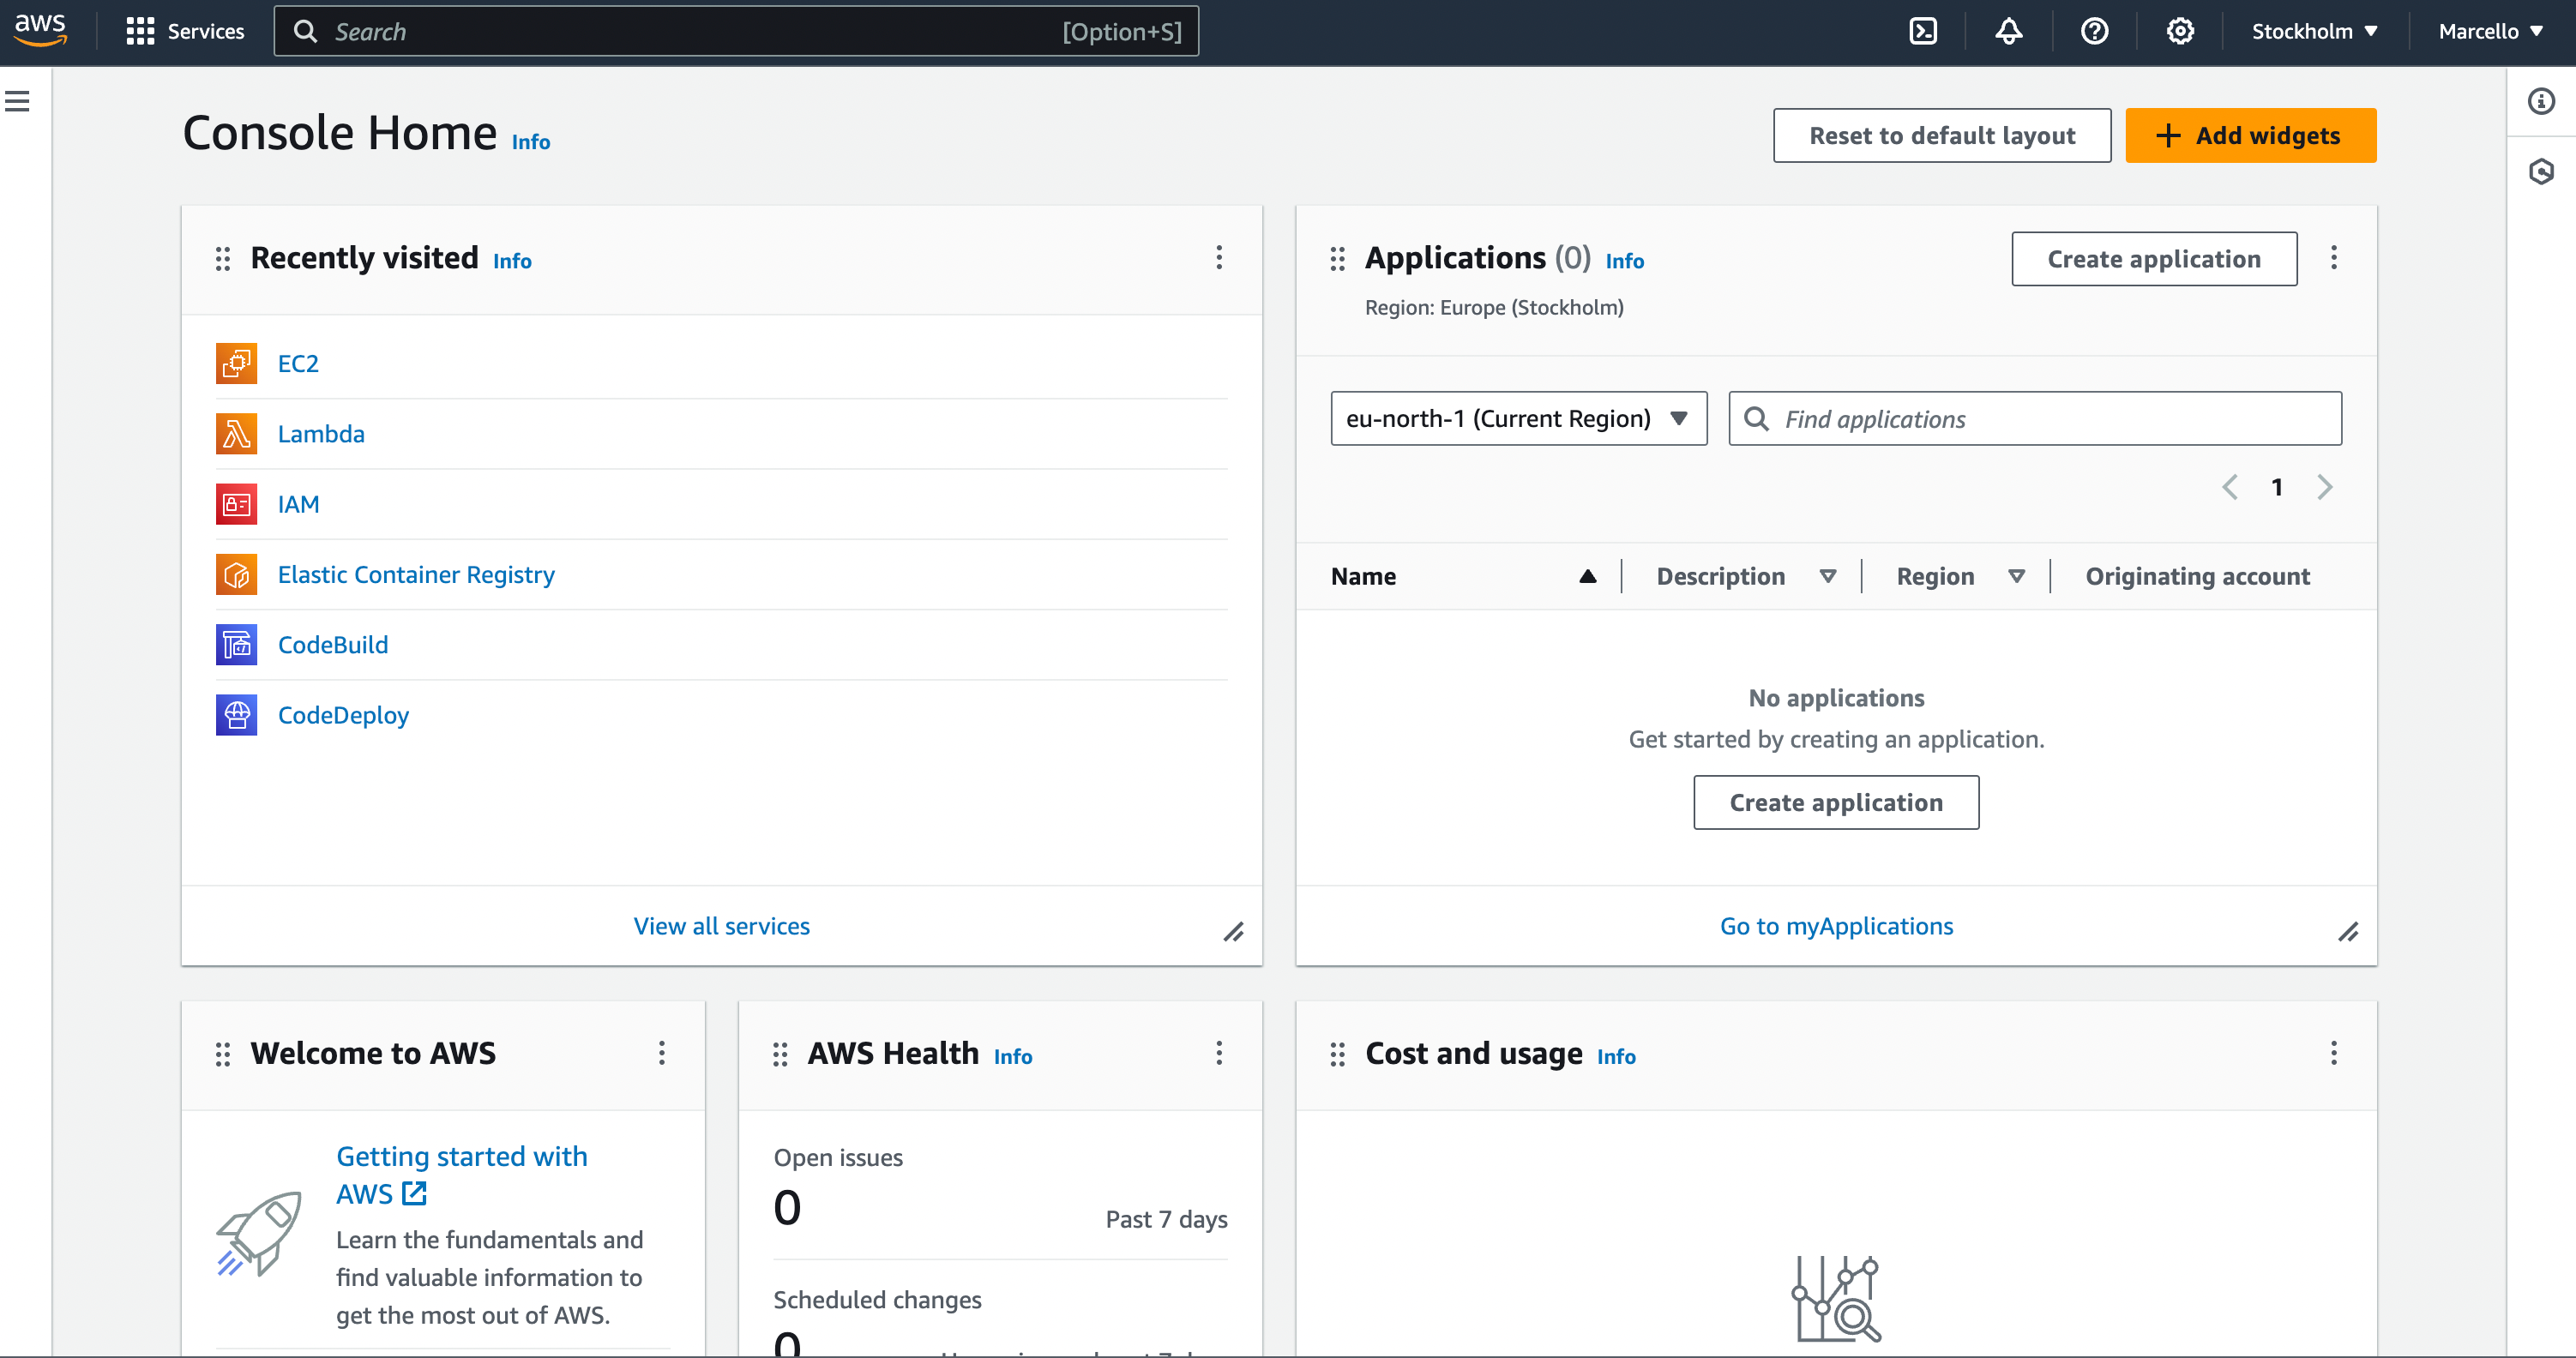Open Getting started with AWS link
The height and width of the screenshot is (1358, 2576).
point(461,1175)
